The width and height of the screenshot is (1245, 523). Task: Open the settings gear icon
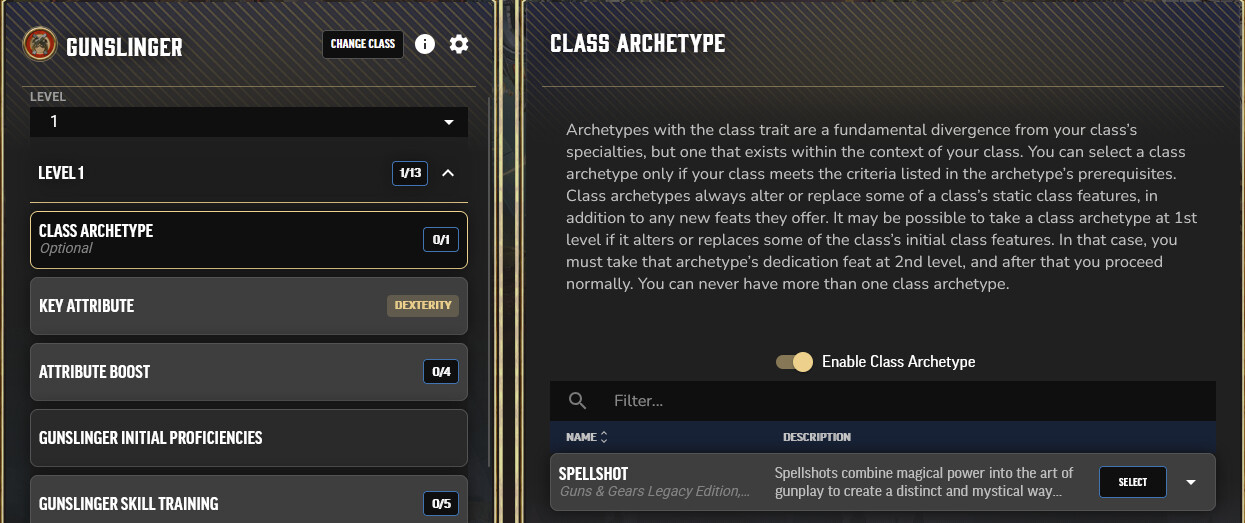point(459,44)
